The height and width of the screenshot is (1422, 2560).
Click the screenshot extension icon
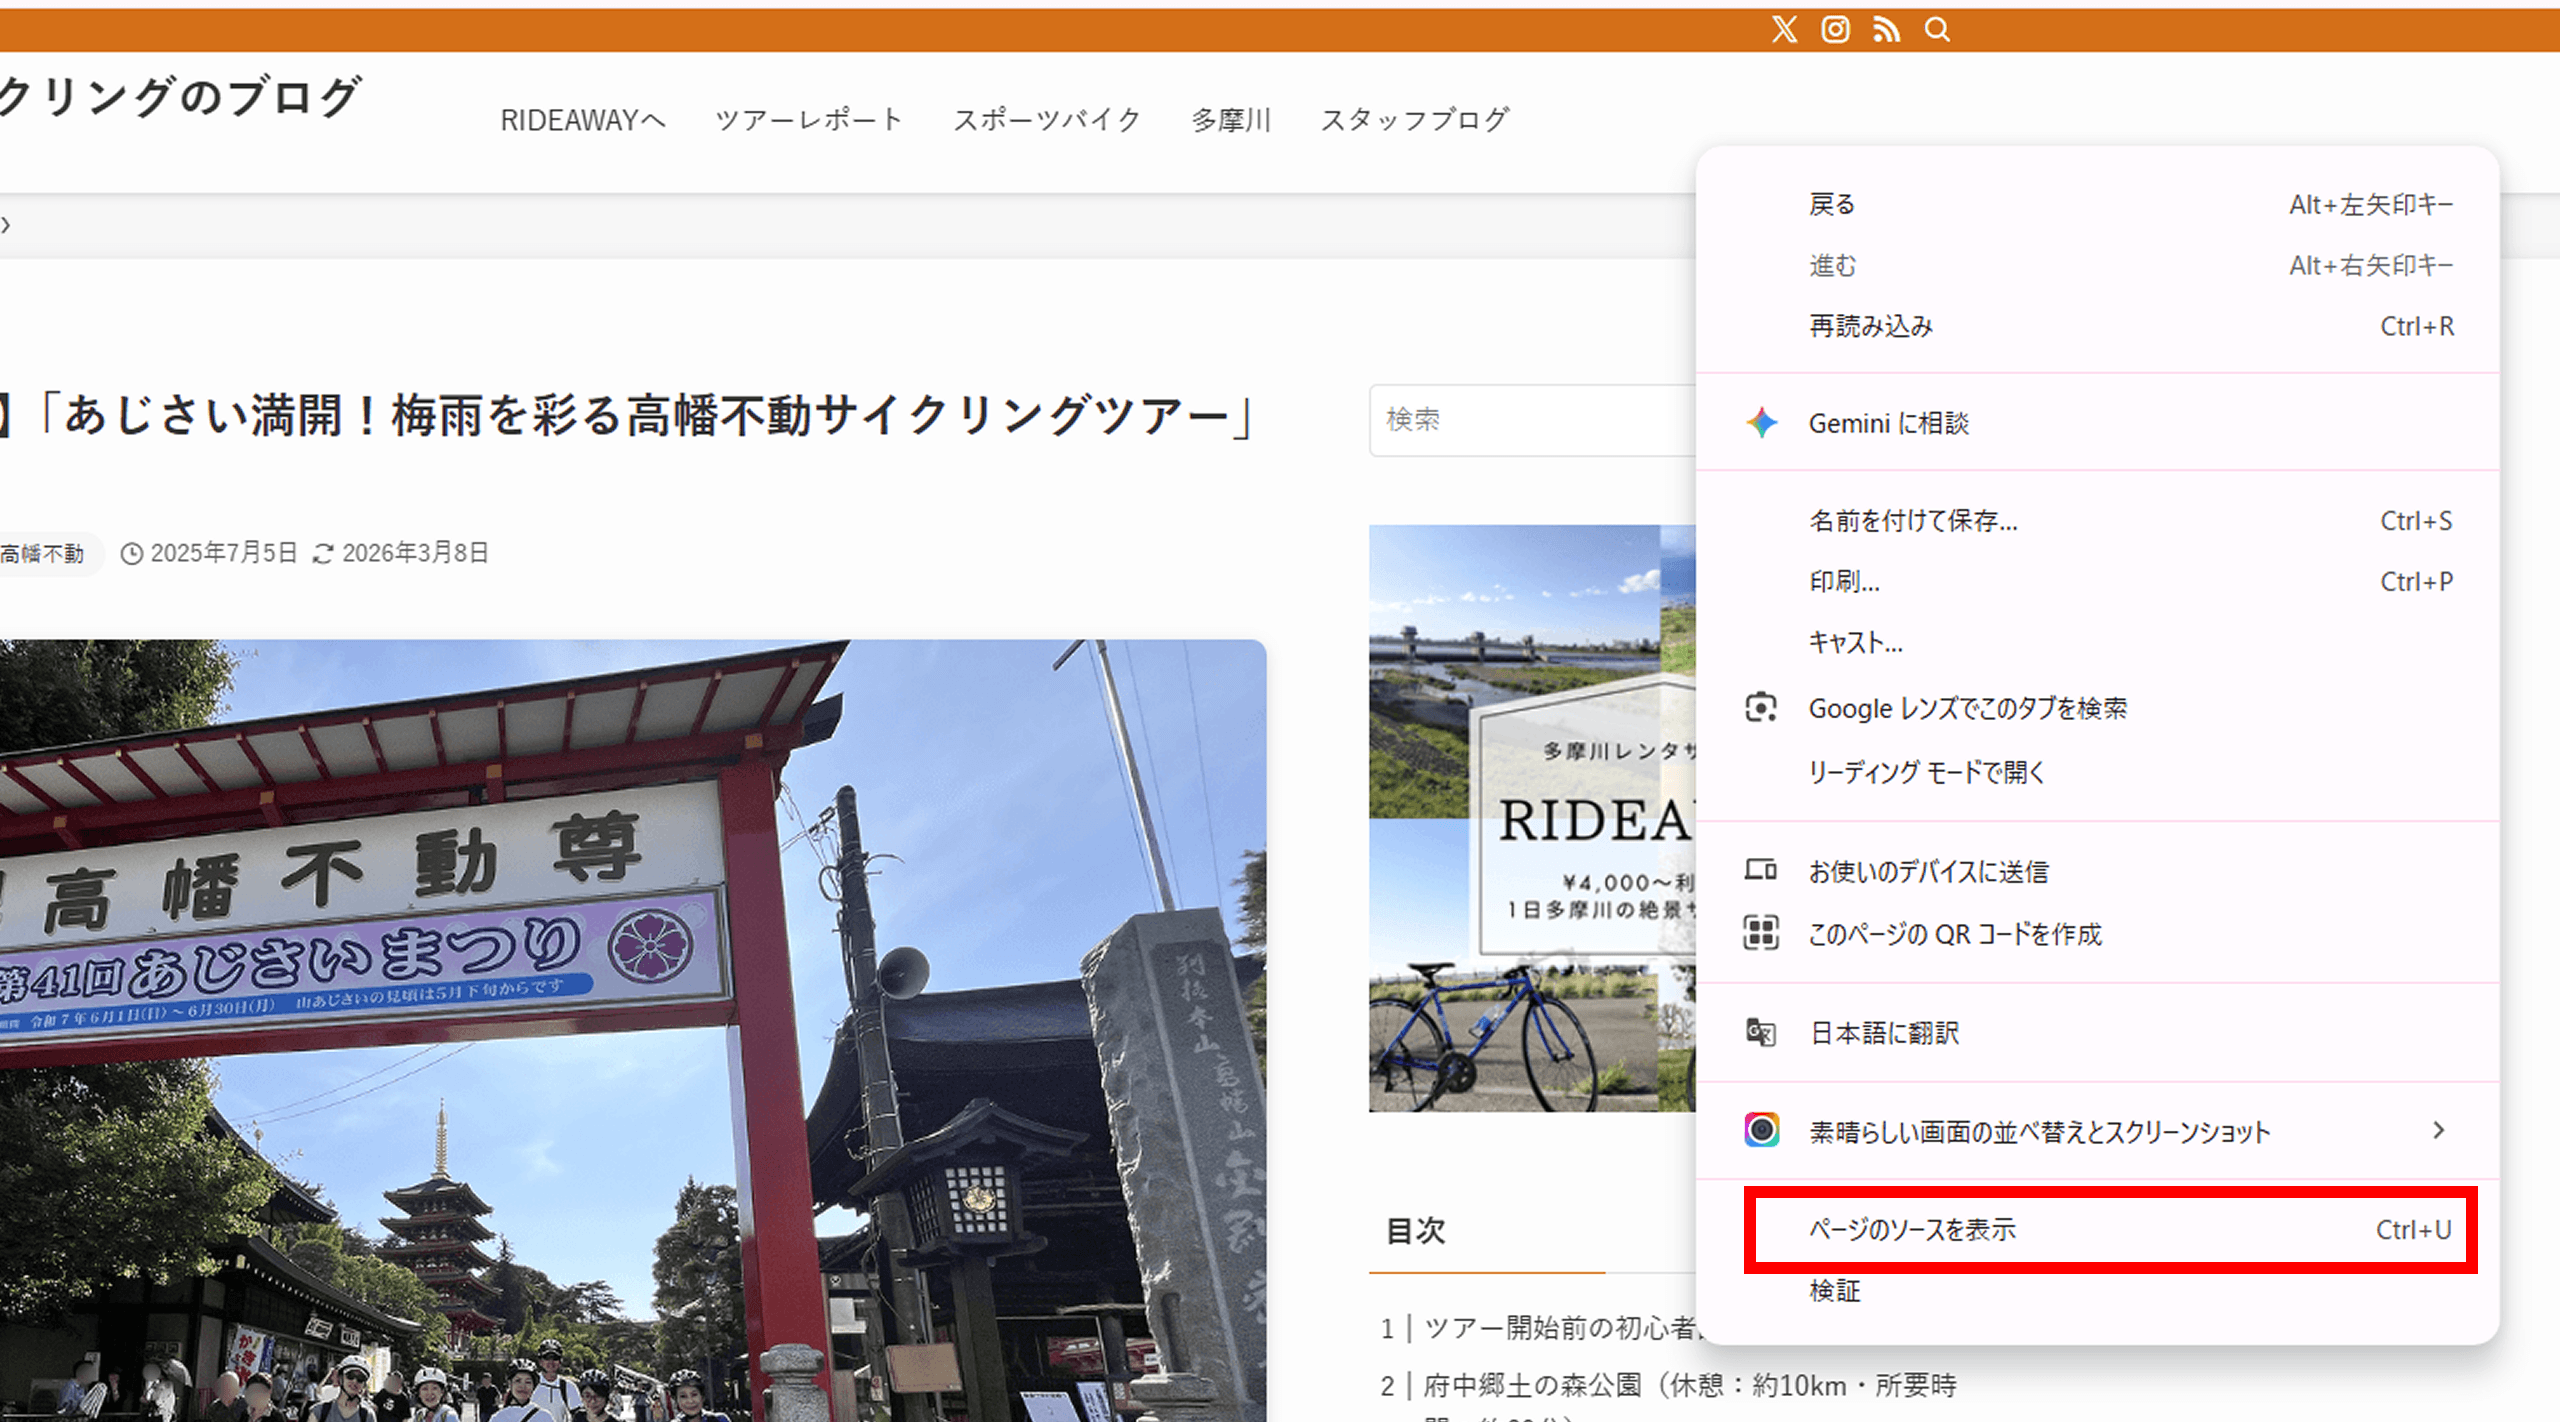tap(1761, 1130)
